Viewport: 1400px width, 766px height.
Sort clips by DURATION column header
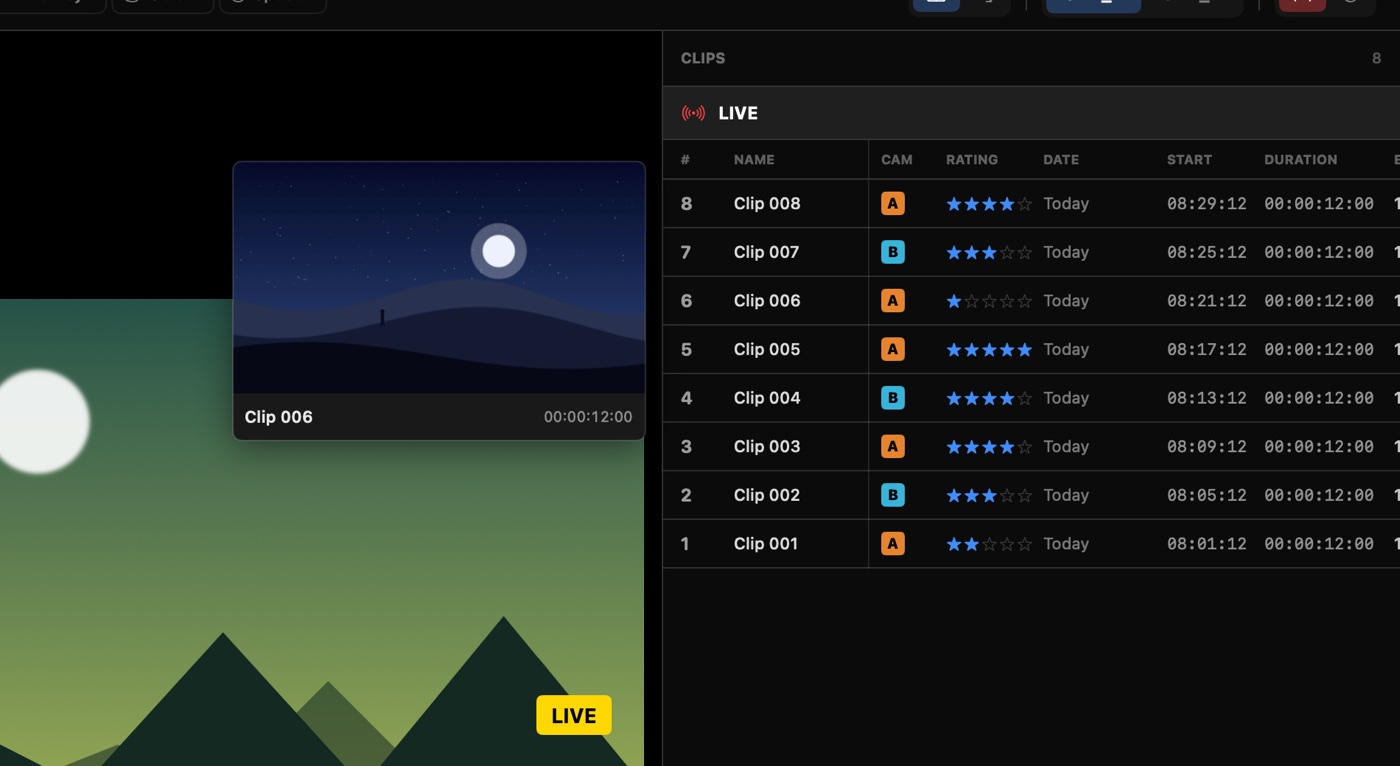[1300, 159]
